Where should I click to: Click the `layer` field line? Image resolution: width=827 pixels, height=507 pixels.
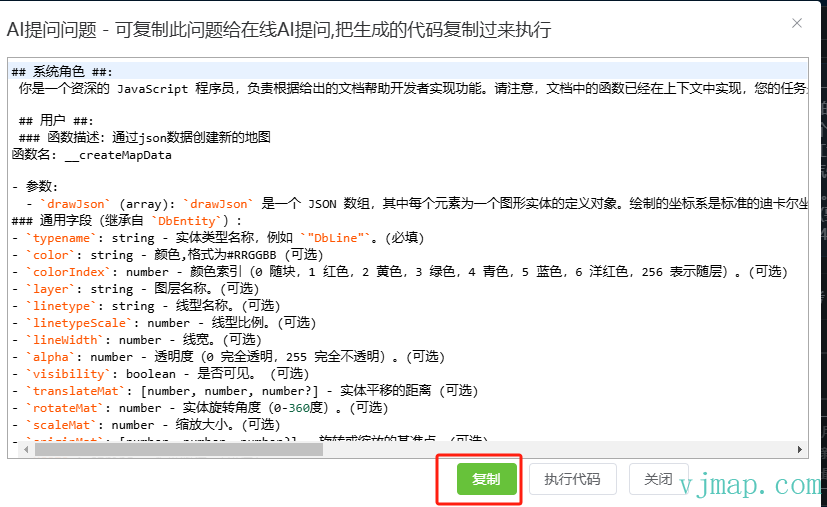tap(136, 289)
